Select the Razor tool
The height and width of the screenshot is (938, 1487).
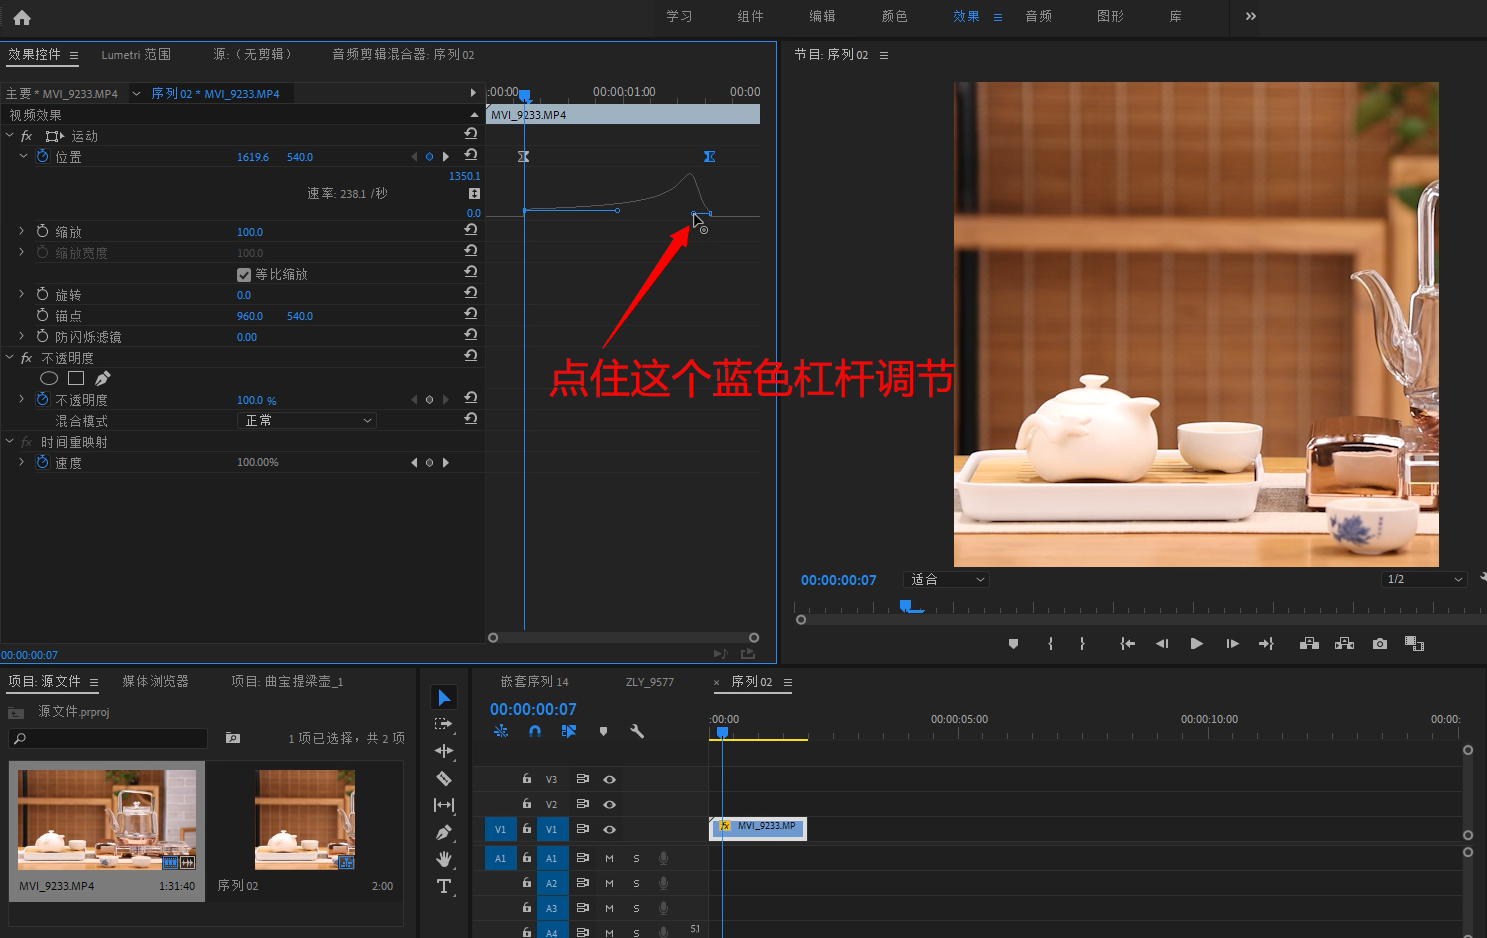[444, 778]
